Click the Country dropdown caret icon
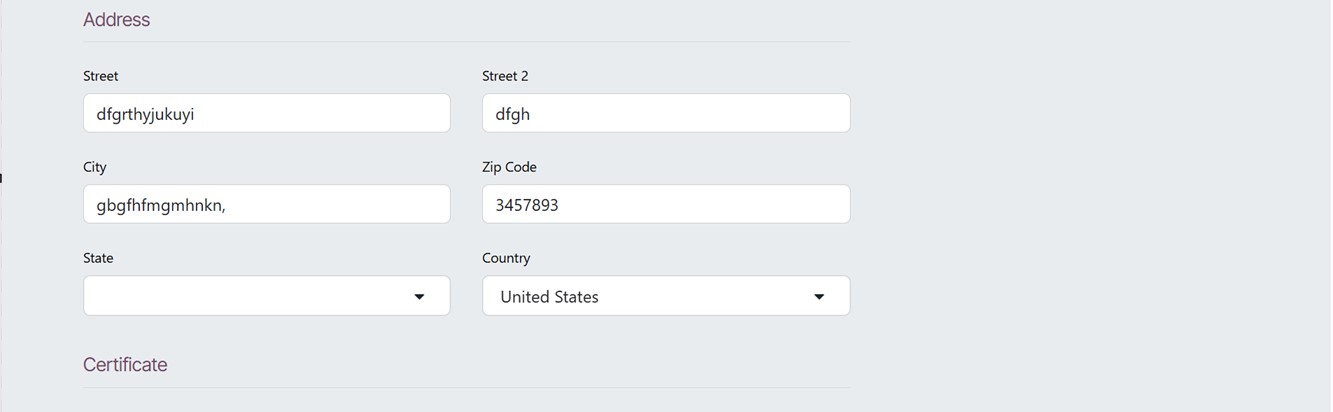This screenshot has width=1333, height=412. (x=819, y=297)
